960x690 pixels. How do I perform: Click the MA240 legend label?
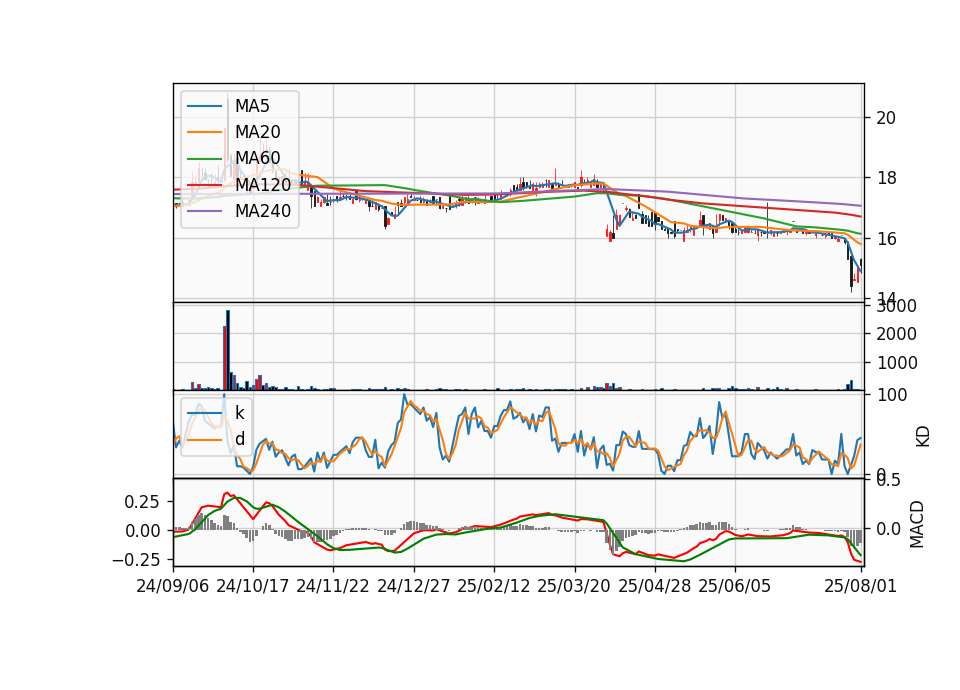(x=263, y=211)
